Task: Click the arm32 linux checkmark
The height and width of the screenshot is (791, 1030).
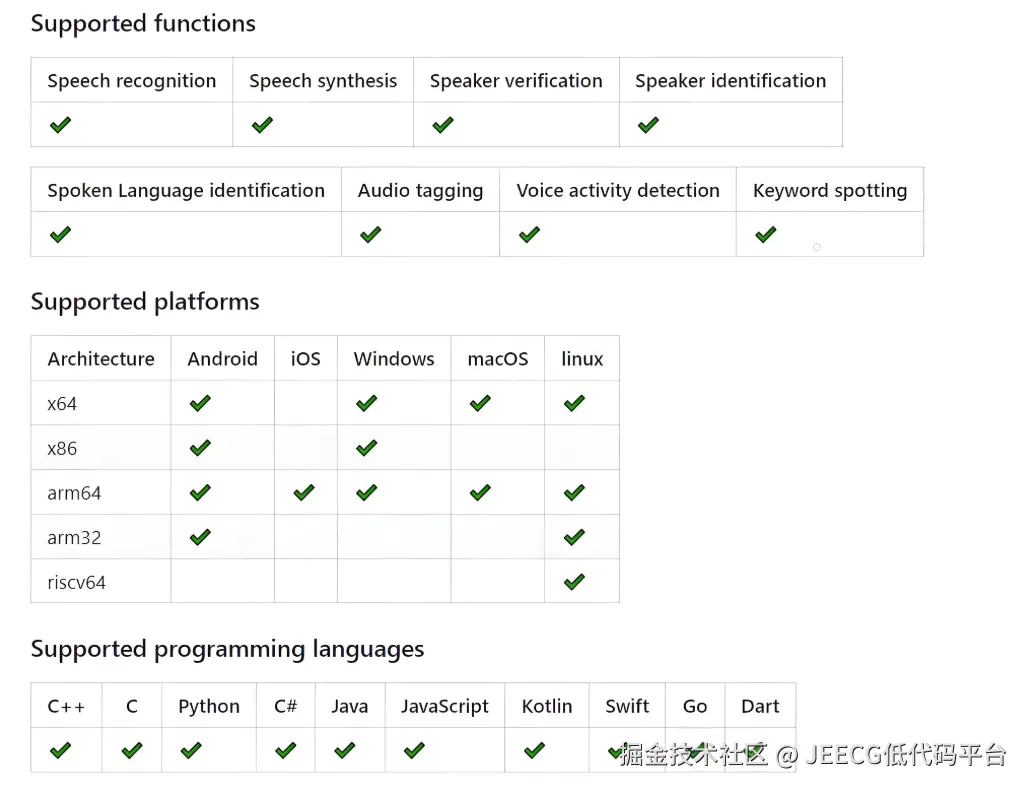Action: pyautogui.click(x=574, y=537)
